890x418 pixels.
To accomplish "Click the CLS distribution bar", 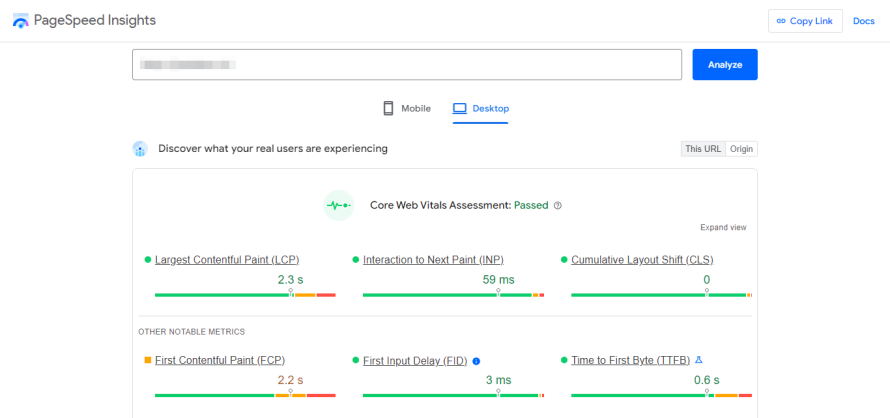I will [662, 295].
